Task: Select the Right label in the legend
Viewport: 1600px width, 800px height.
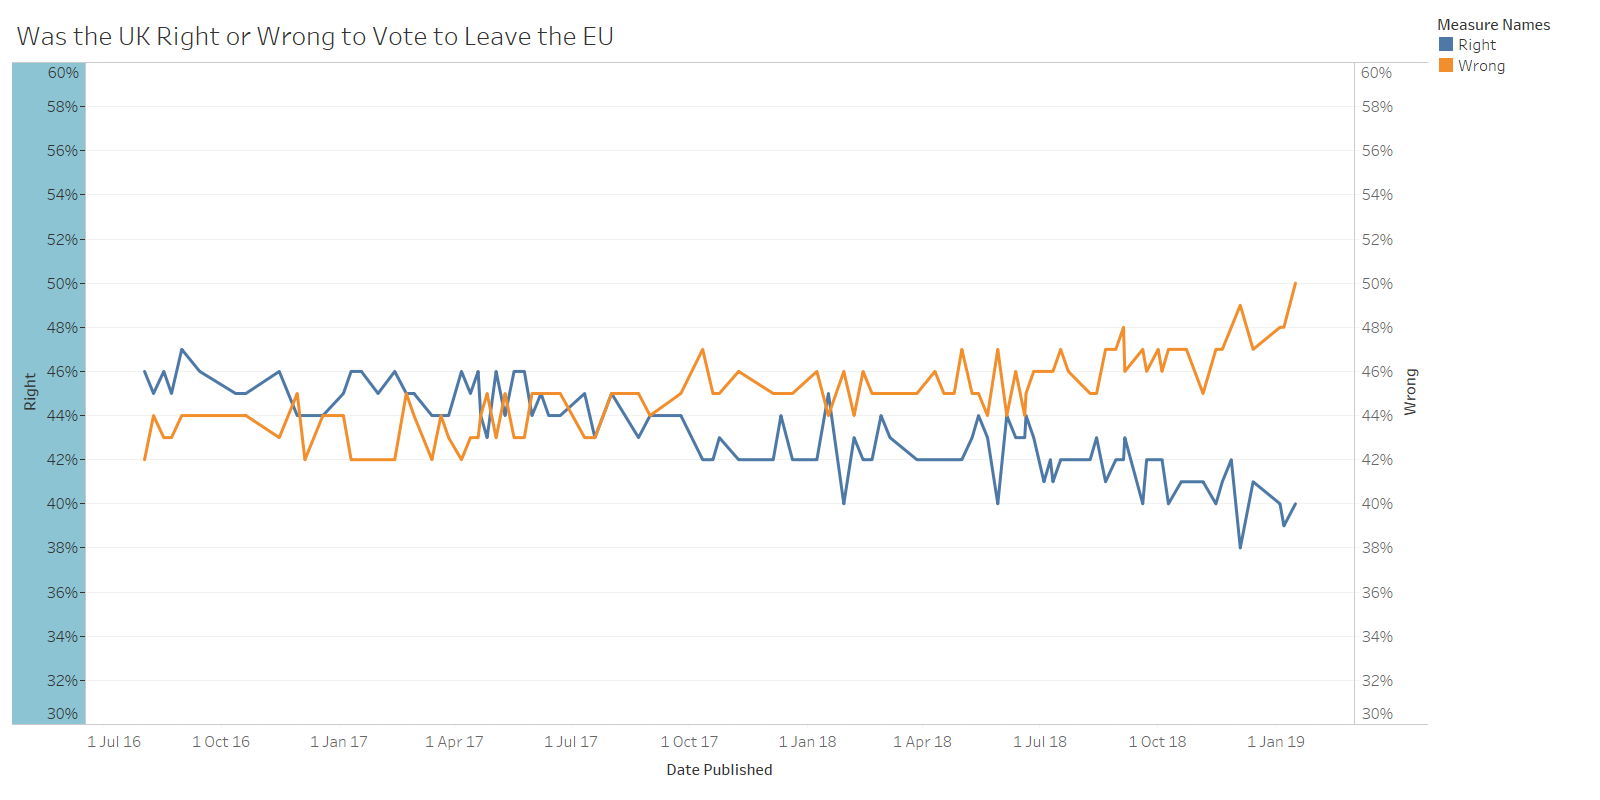Action: (1477, 45)
